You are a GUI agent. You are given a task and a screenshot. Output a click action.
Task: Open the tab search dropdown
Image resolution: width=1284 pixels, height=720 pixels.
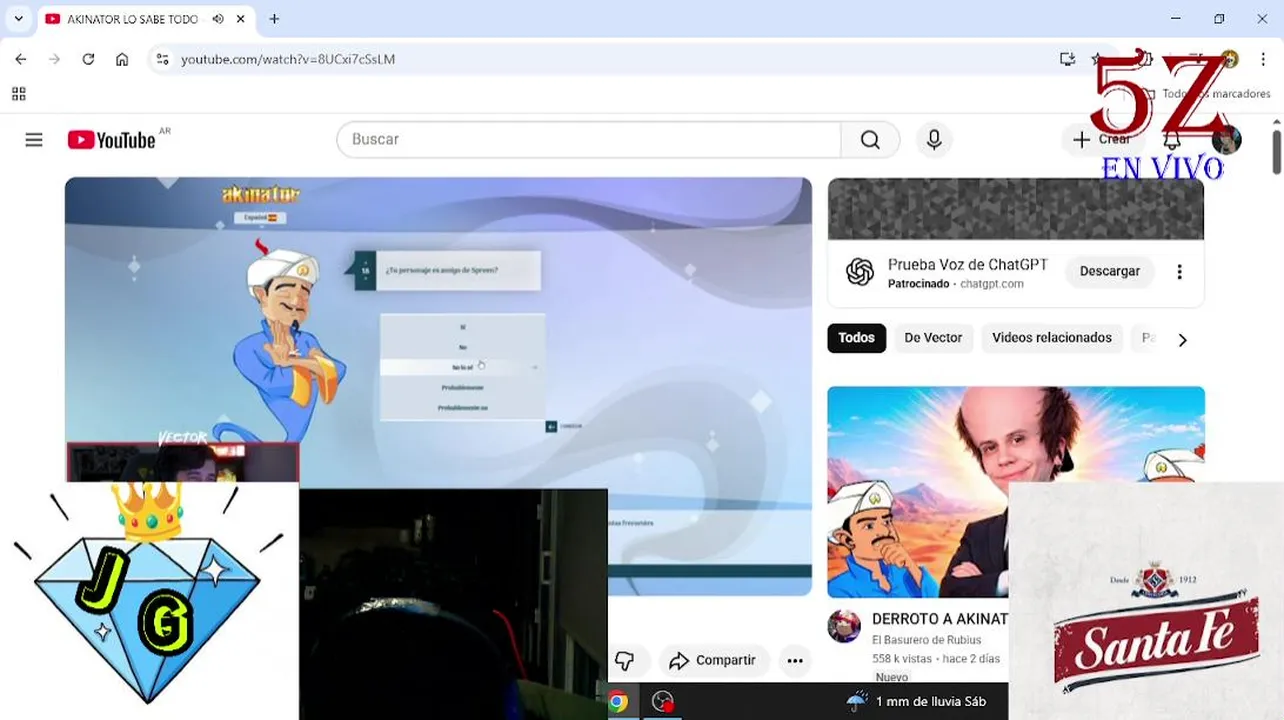click(x=18, y=19)
